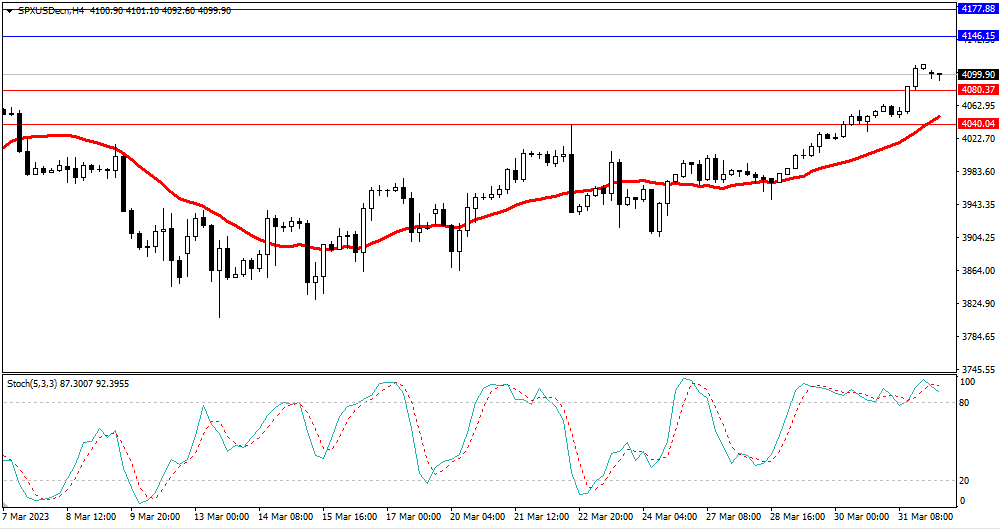
Task: Click the 9 Mar 20:00 time label
Action: point(155,516)
